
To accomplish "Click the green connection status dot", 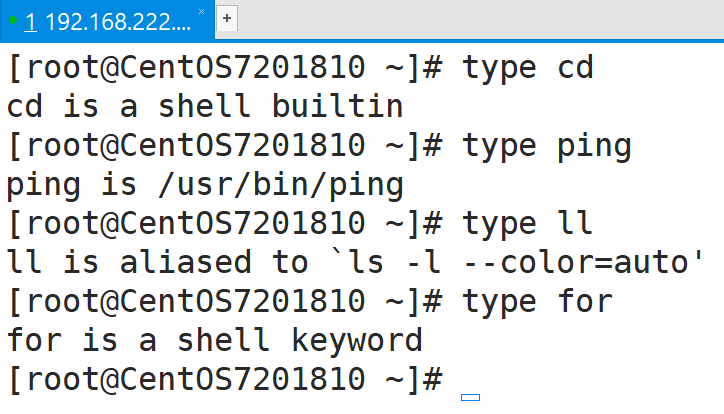I will point(13,18).
